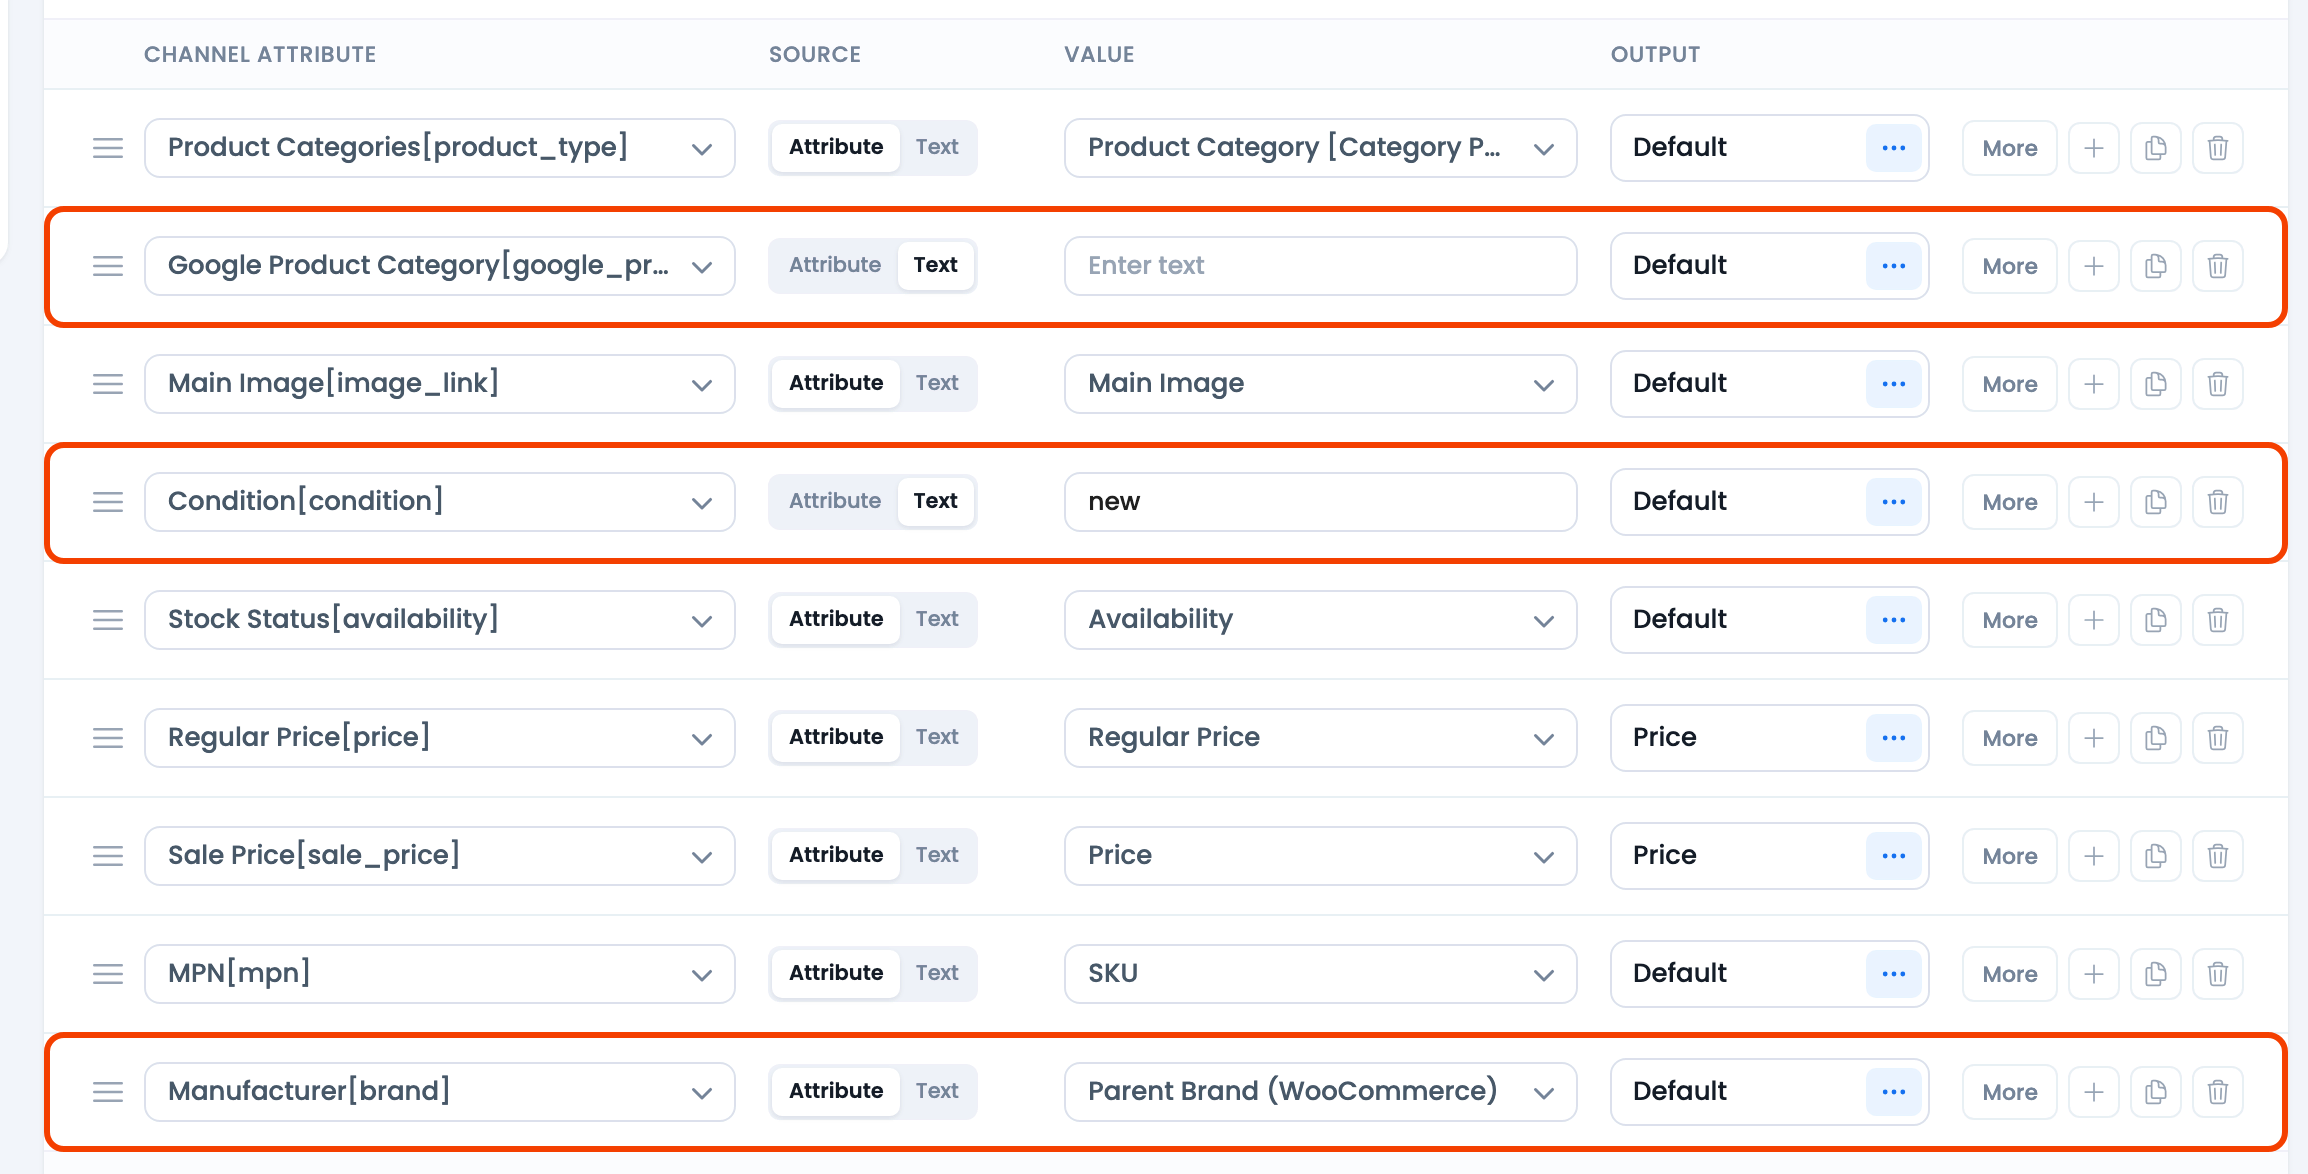This screenshot has height=1174, width=2308.
Task: Duplicate the Stock Status row
Action: (x=2155, y=620)
